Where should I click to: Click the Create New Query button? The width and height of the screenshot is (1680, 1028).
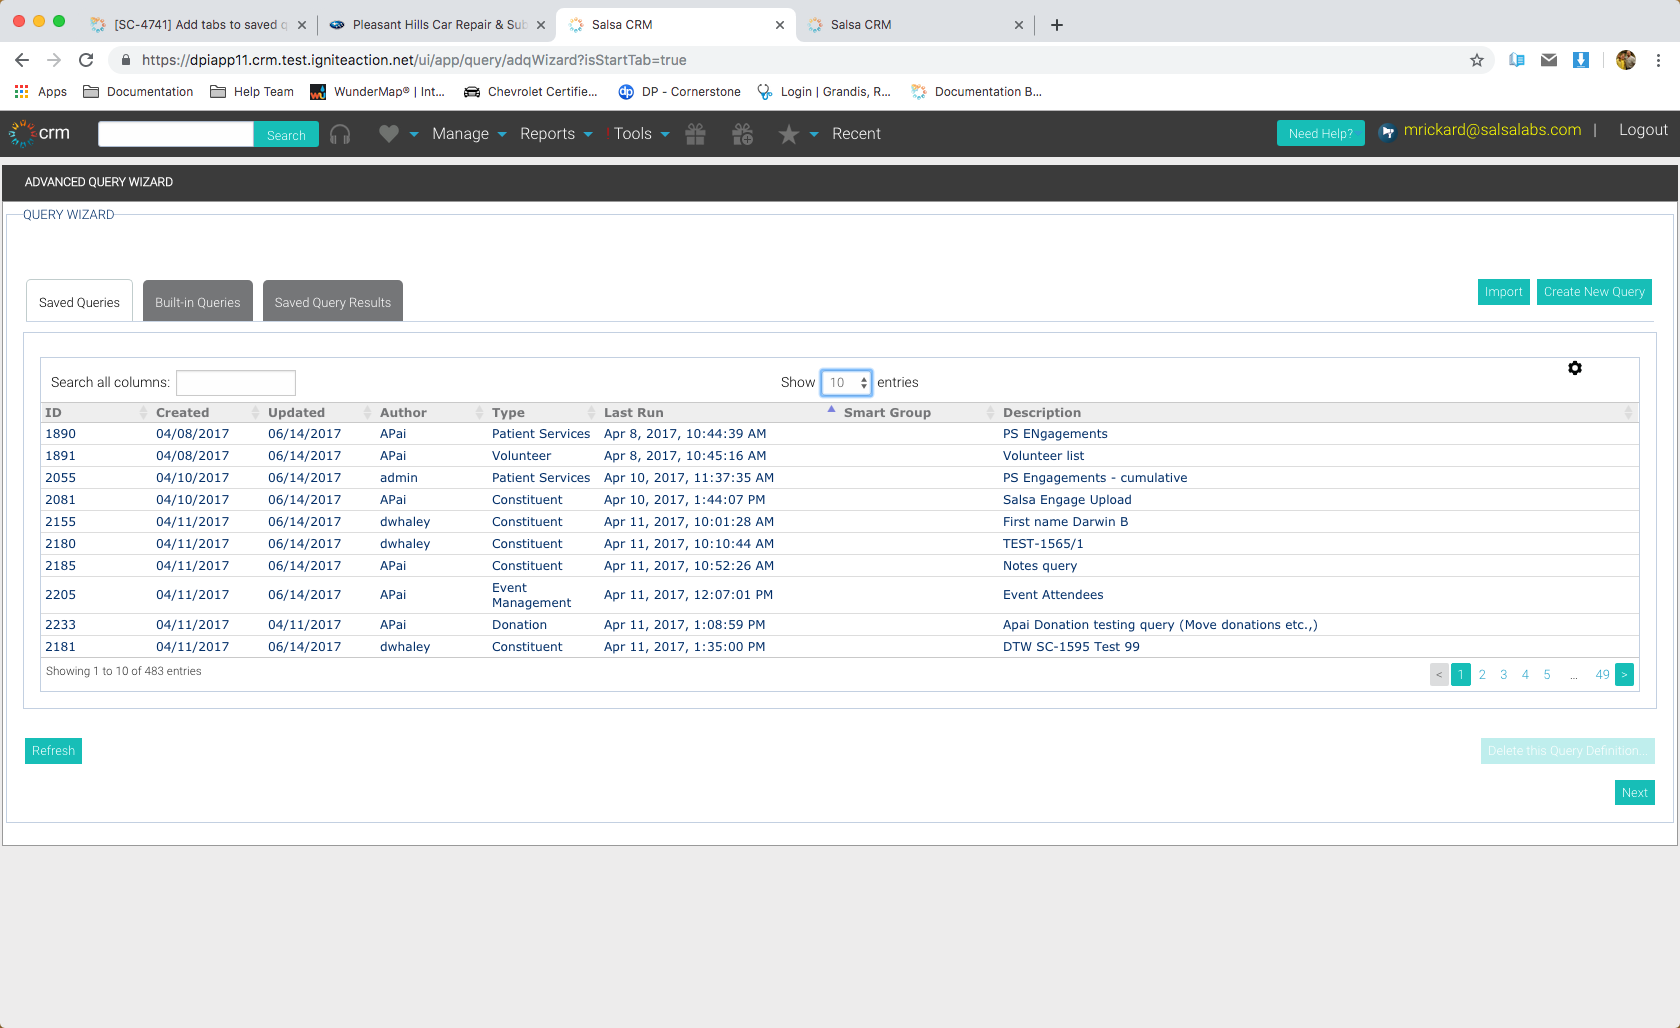1594,292
